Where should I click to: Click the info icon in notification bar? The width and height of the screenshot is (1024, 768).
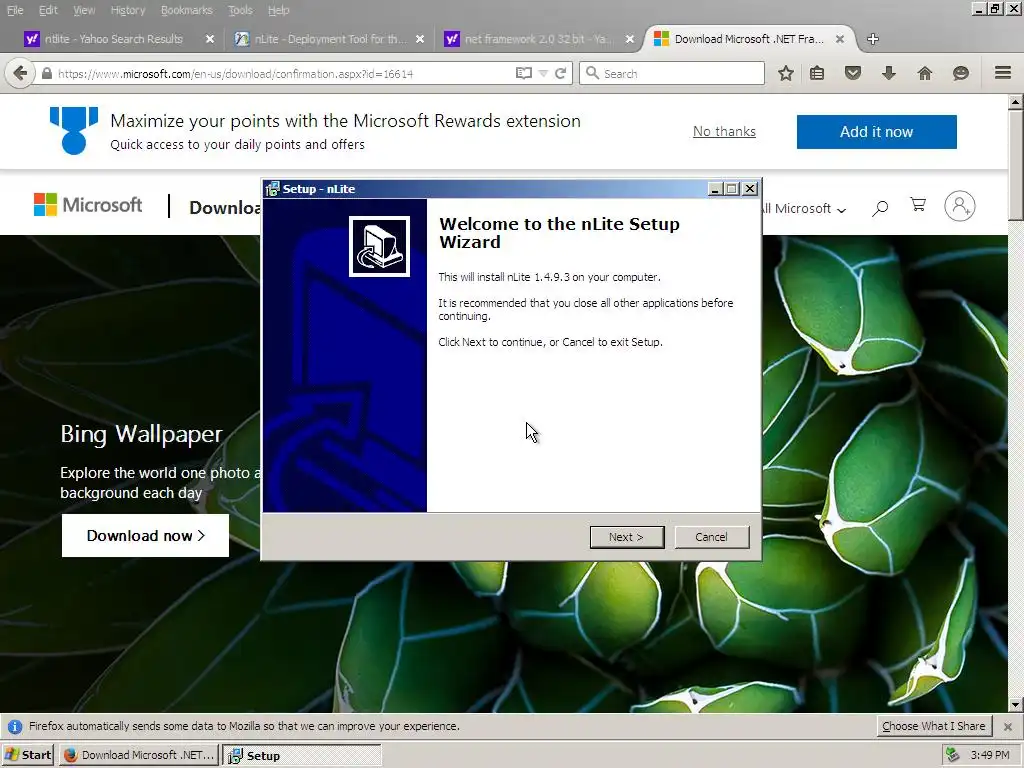coord(15,726)
